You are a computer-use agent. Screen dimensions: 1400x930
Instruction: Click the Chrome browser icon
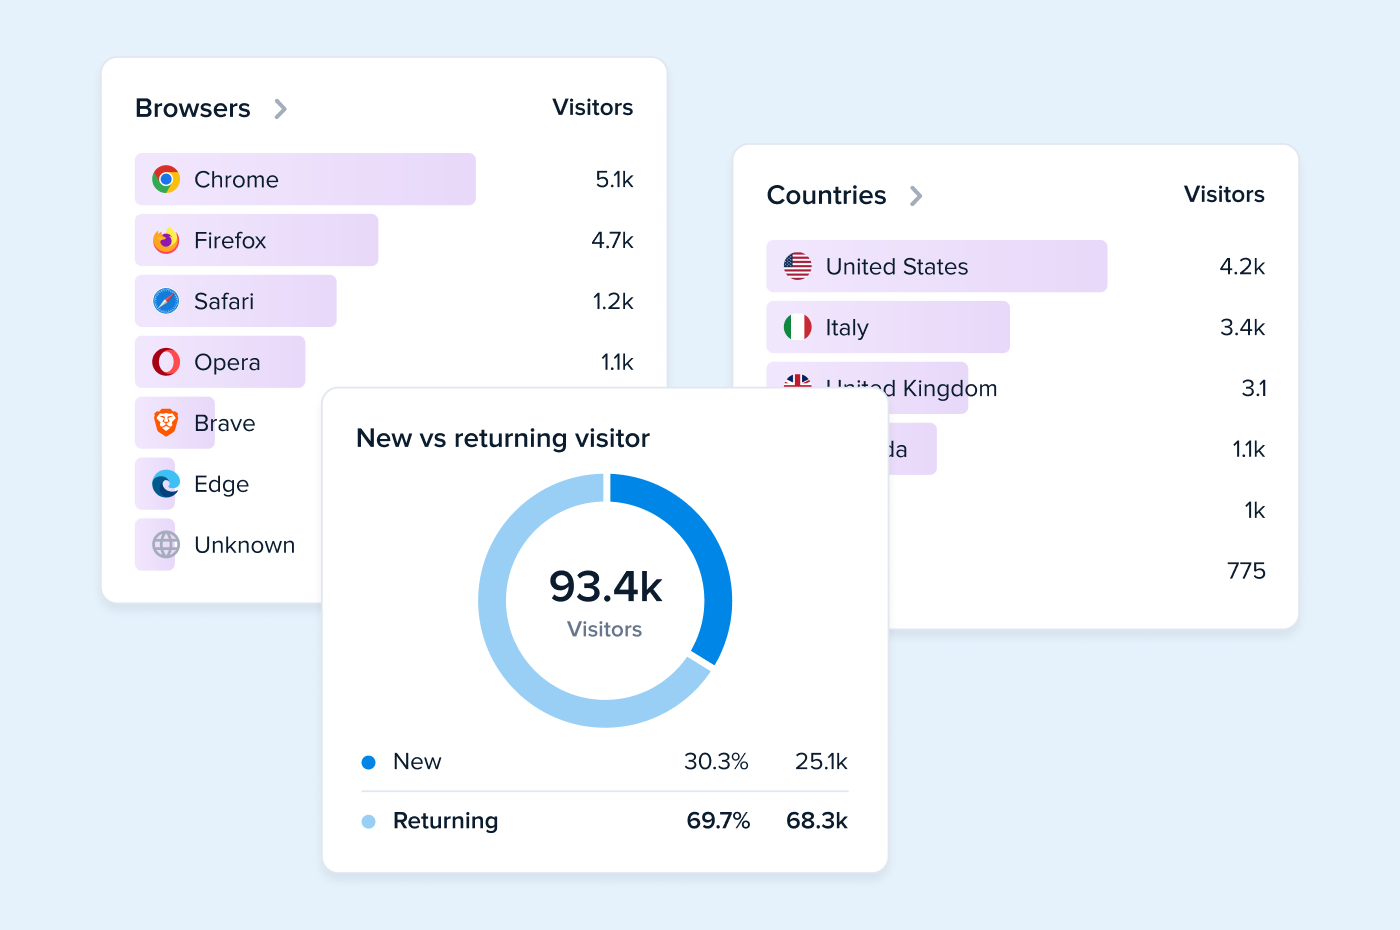[x=166, y=179]
